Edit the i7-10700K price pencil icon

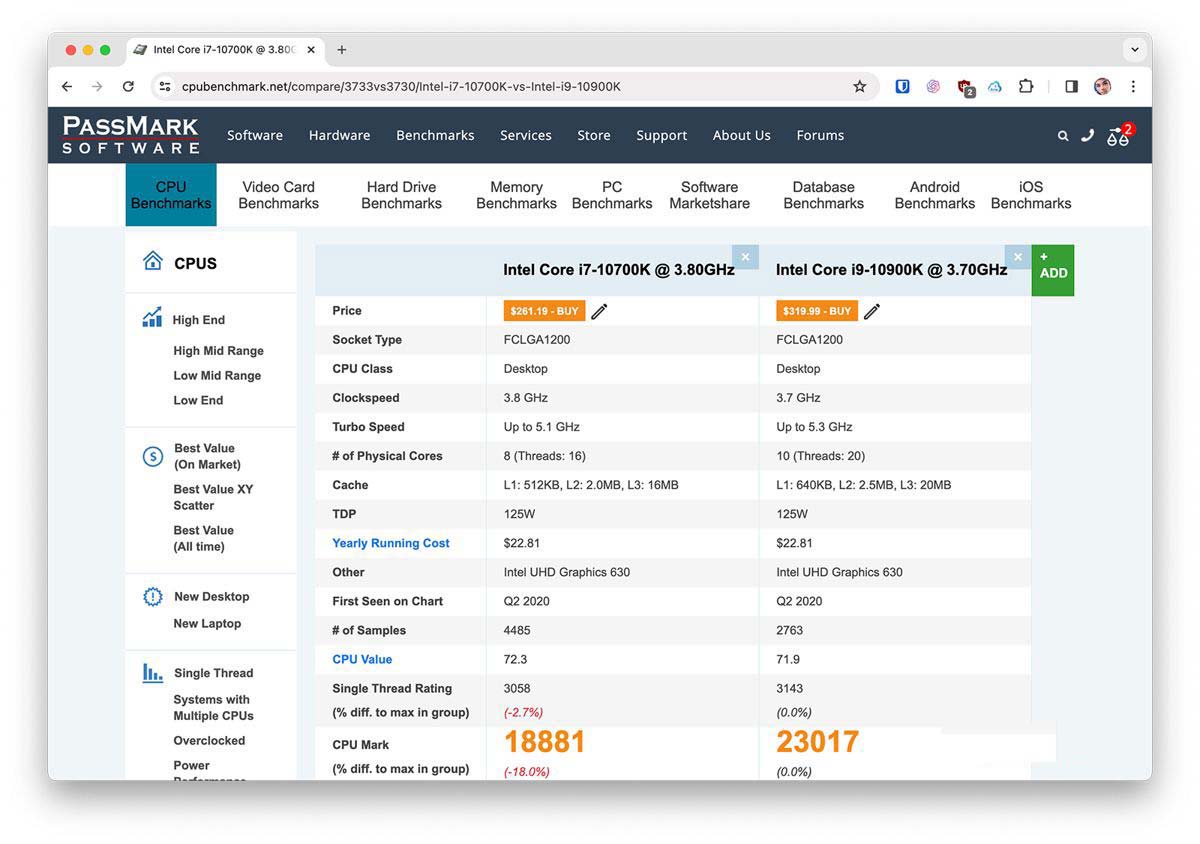coord(599,311)
